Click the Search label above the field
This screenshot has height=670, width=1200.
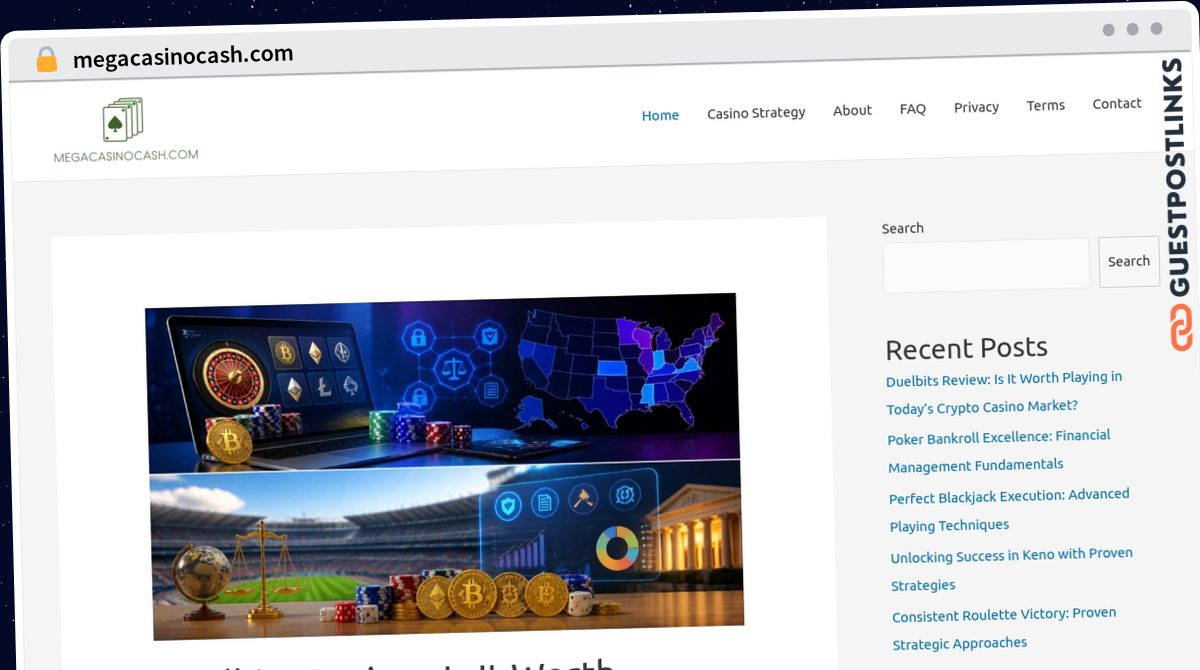click(902, 228)
